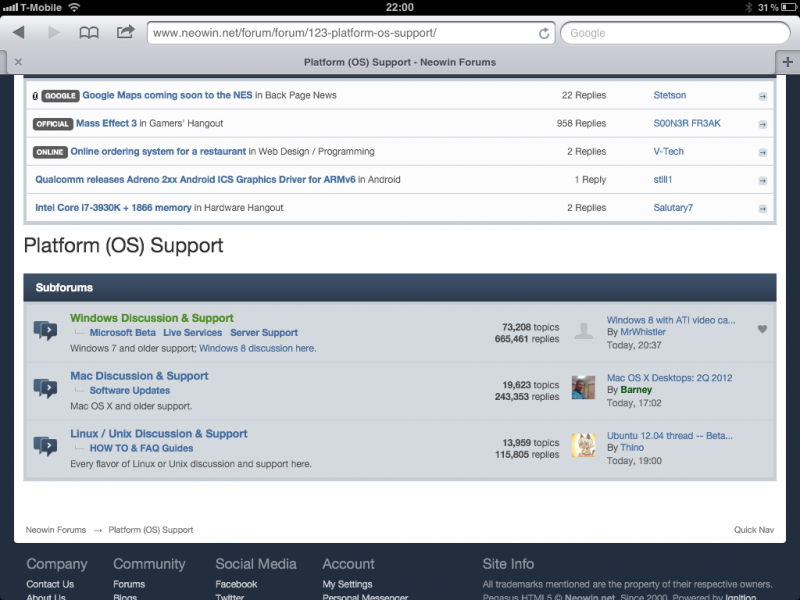Open HOW TO & FAQ Guides subforum
The width and height of the screenshot is (800, 600).
141,448
